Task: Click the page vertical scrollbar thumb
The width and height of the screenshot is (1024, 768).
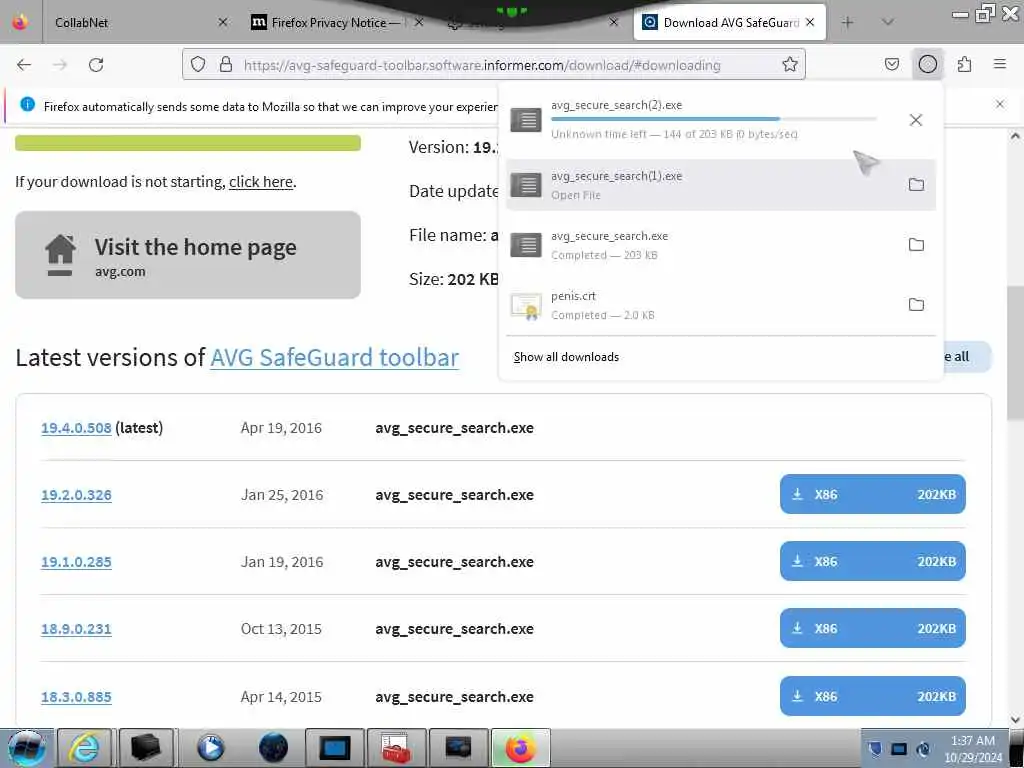Action: pyautogui.click(x=1015, y=353)
